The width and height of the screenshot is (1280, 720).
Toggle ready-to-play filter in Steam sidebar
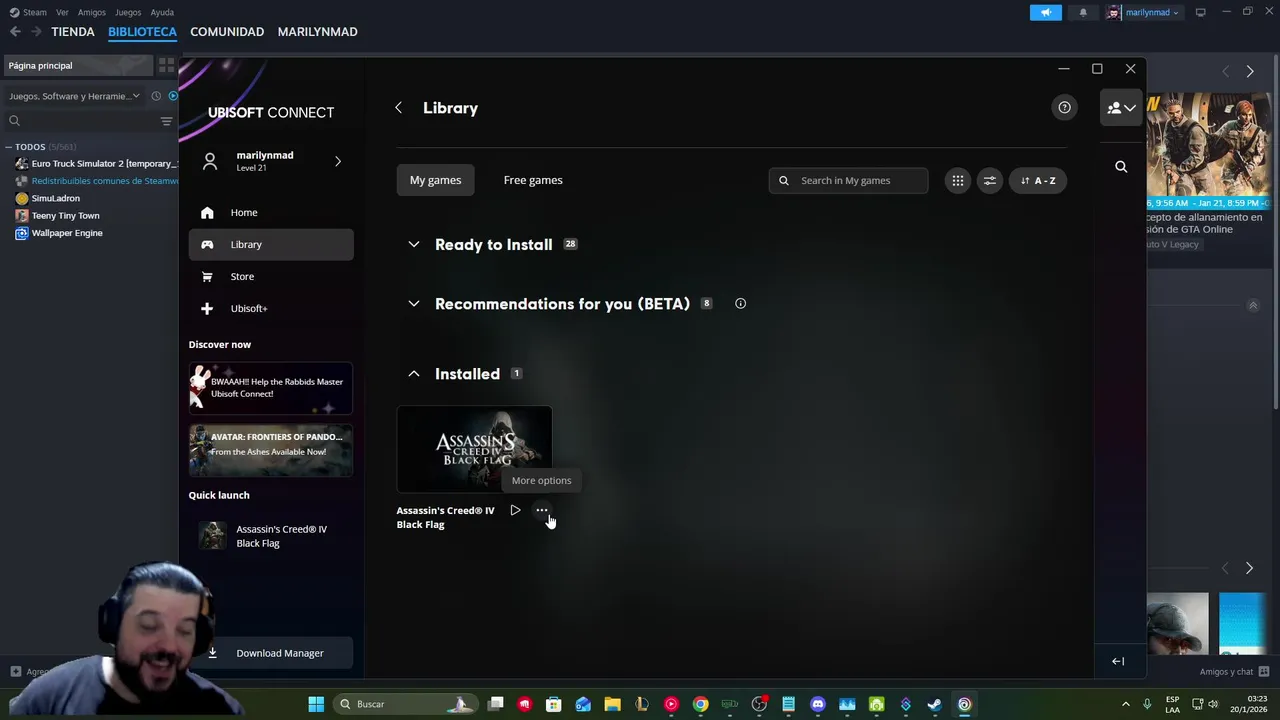pyautogui.click(x=173, y=96)
